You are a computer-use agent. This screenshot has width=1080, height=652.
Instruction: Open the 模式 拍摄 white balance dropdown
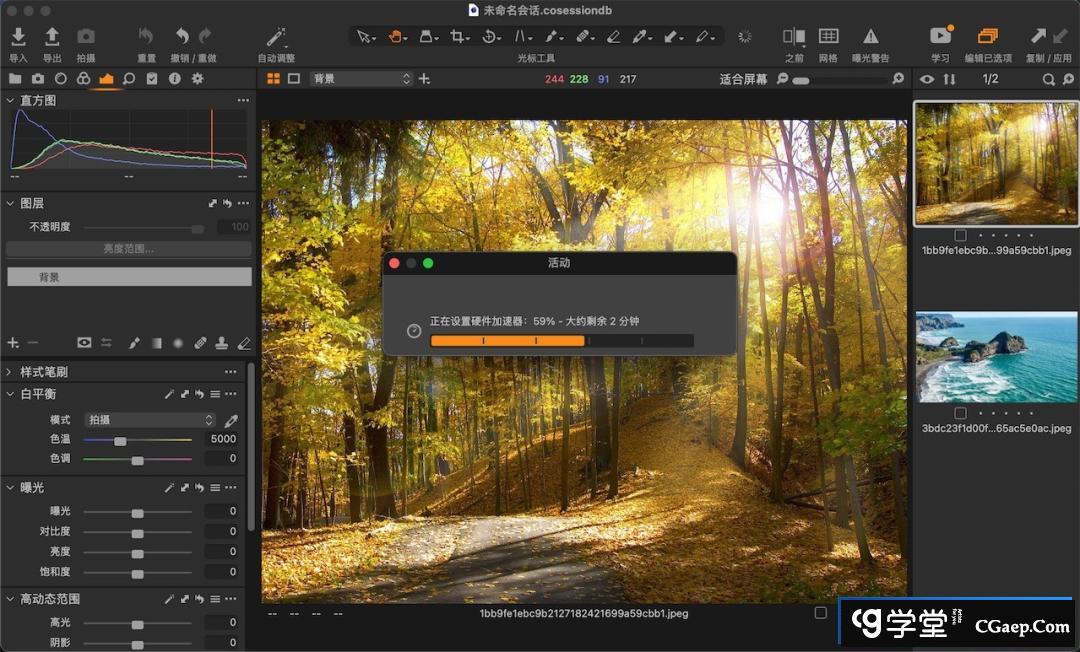tap(150, 420)
